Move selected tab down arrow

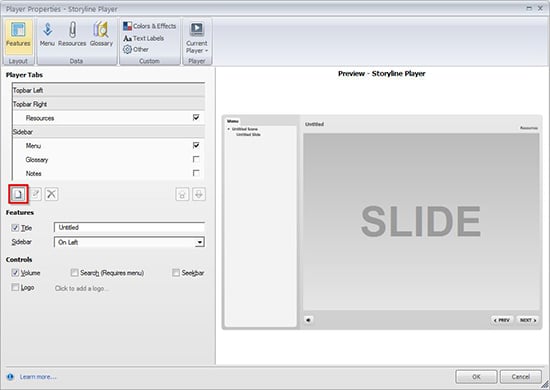click(x=199, y=194)
